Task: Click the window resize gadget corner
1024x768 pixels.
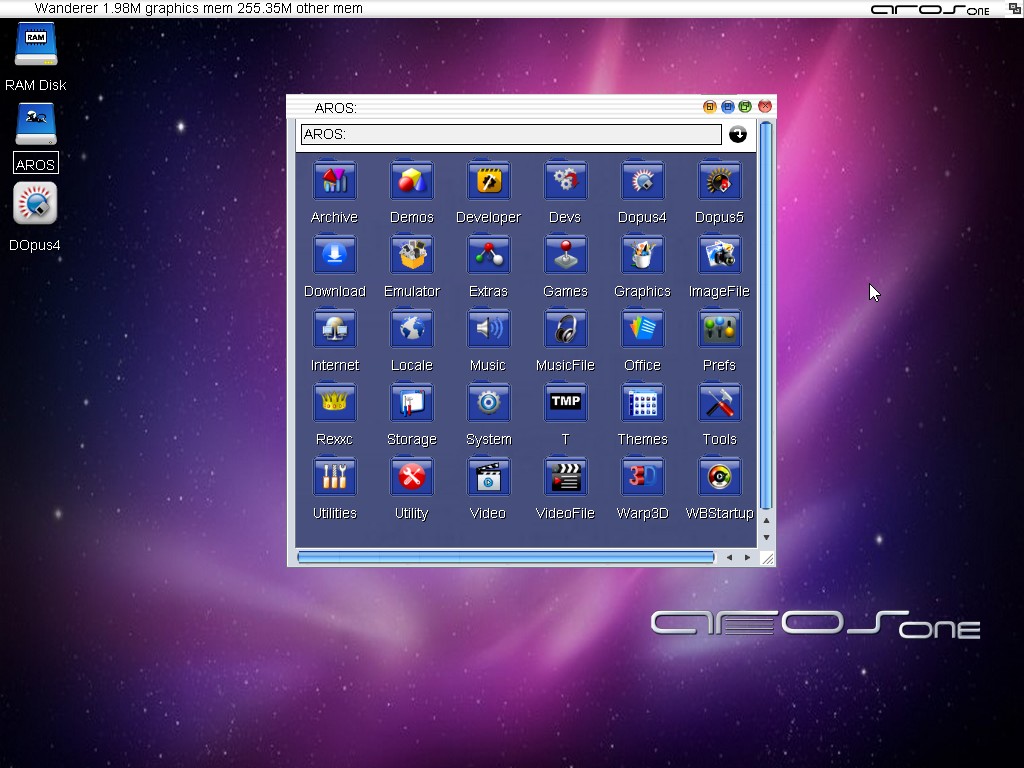Action: tap(767, 558)
